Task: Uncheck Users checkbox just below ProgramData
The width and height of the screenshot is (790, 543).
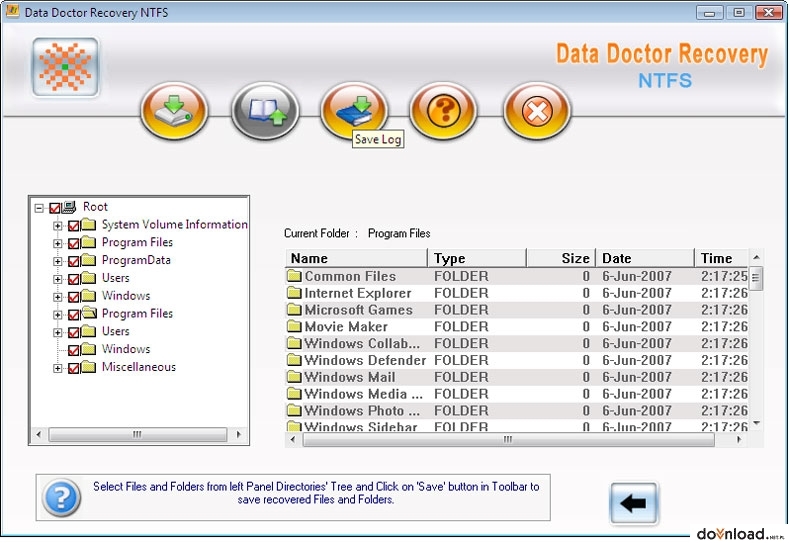Action: tap(74, 279)
